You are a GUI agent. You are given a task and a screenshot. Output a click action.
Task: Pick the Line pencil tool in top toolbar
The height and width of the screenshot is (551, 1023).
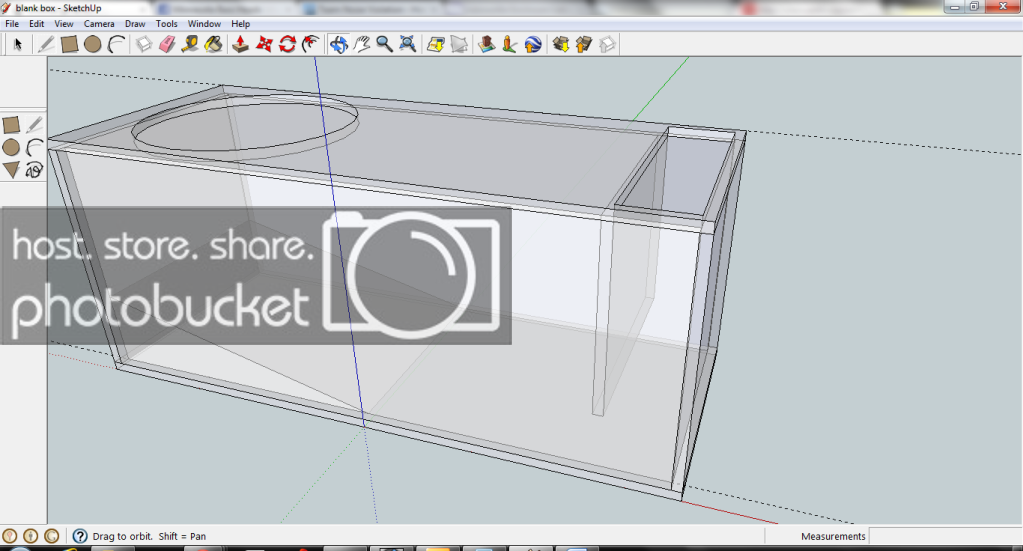coord(46,44)
